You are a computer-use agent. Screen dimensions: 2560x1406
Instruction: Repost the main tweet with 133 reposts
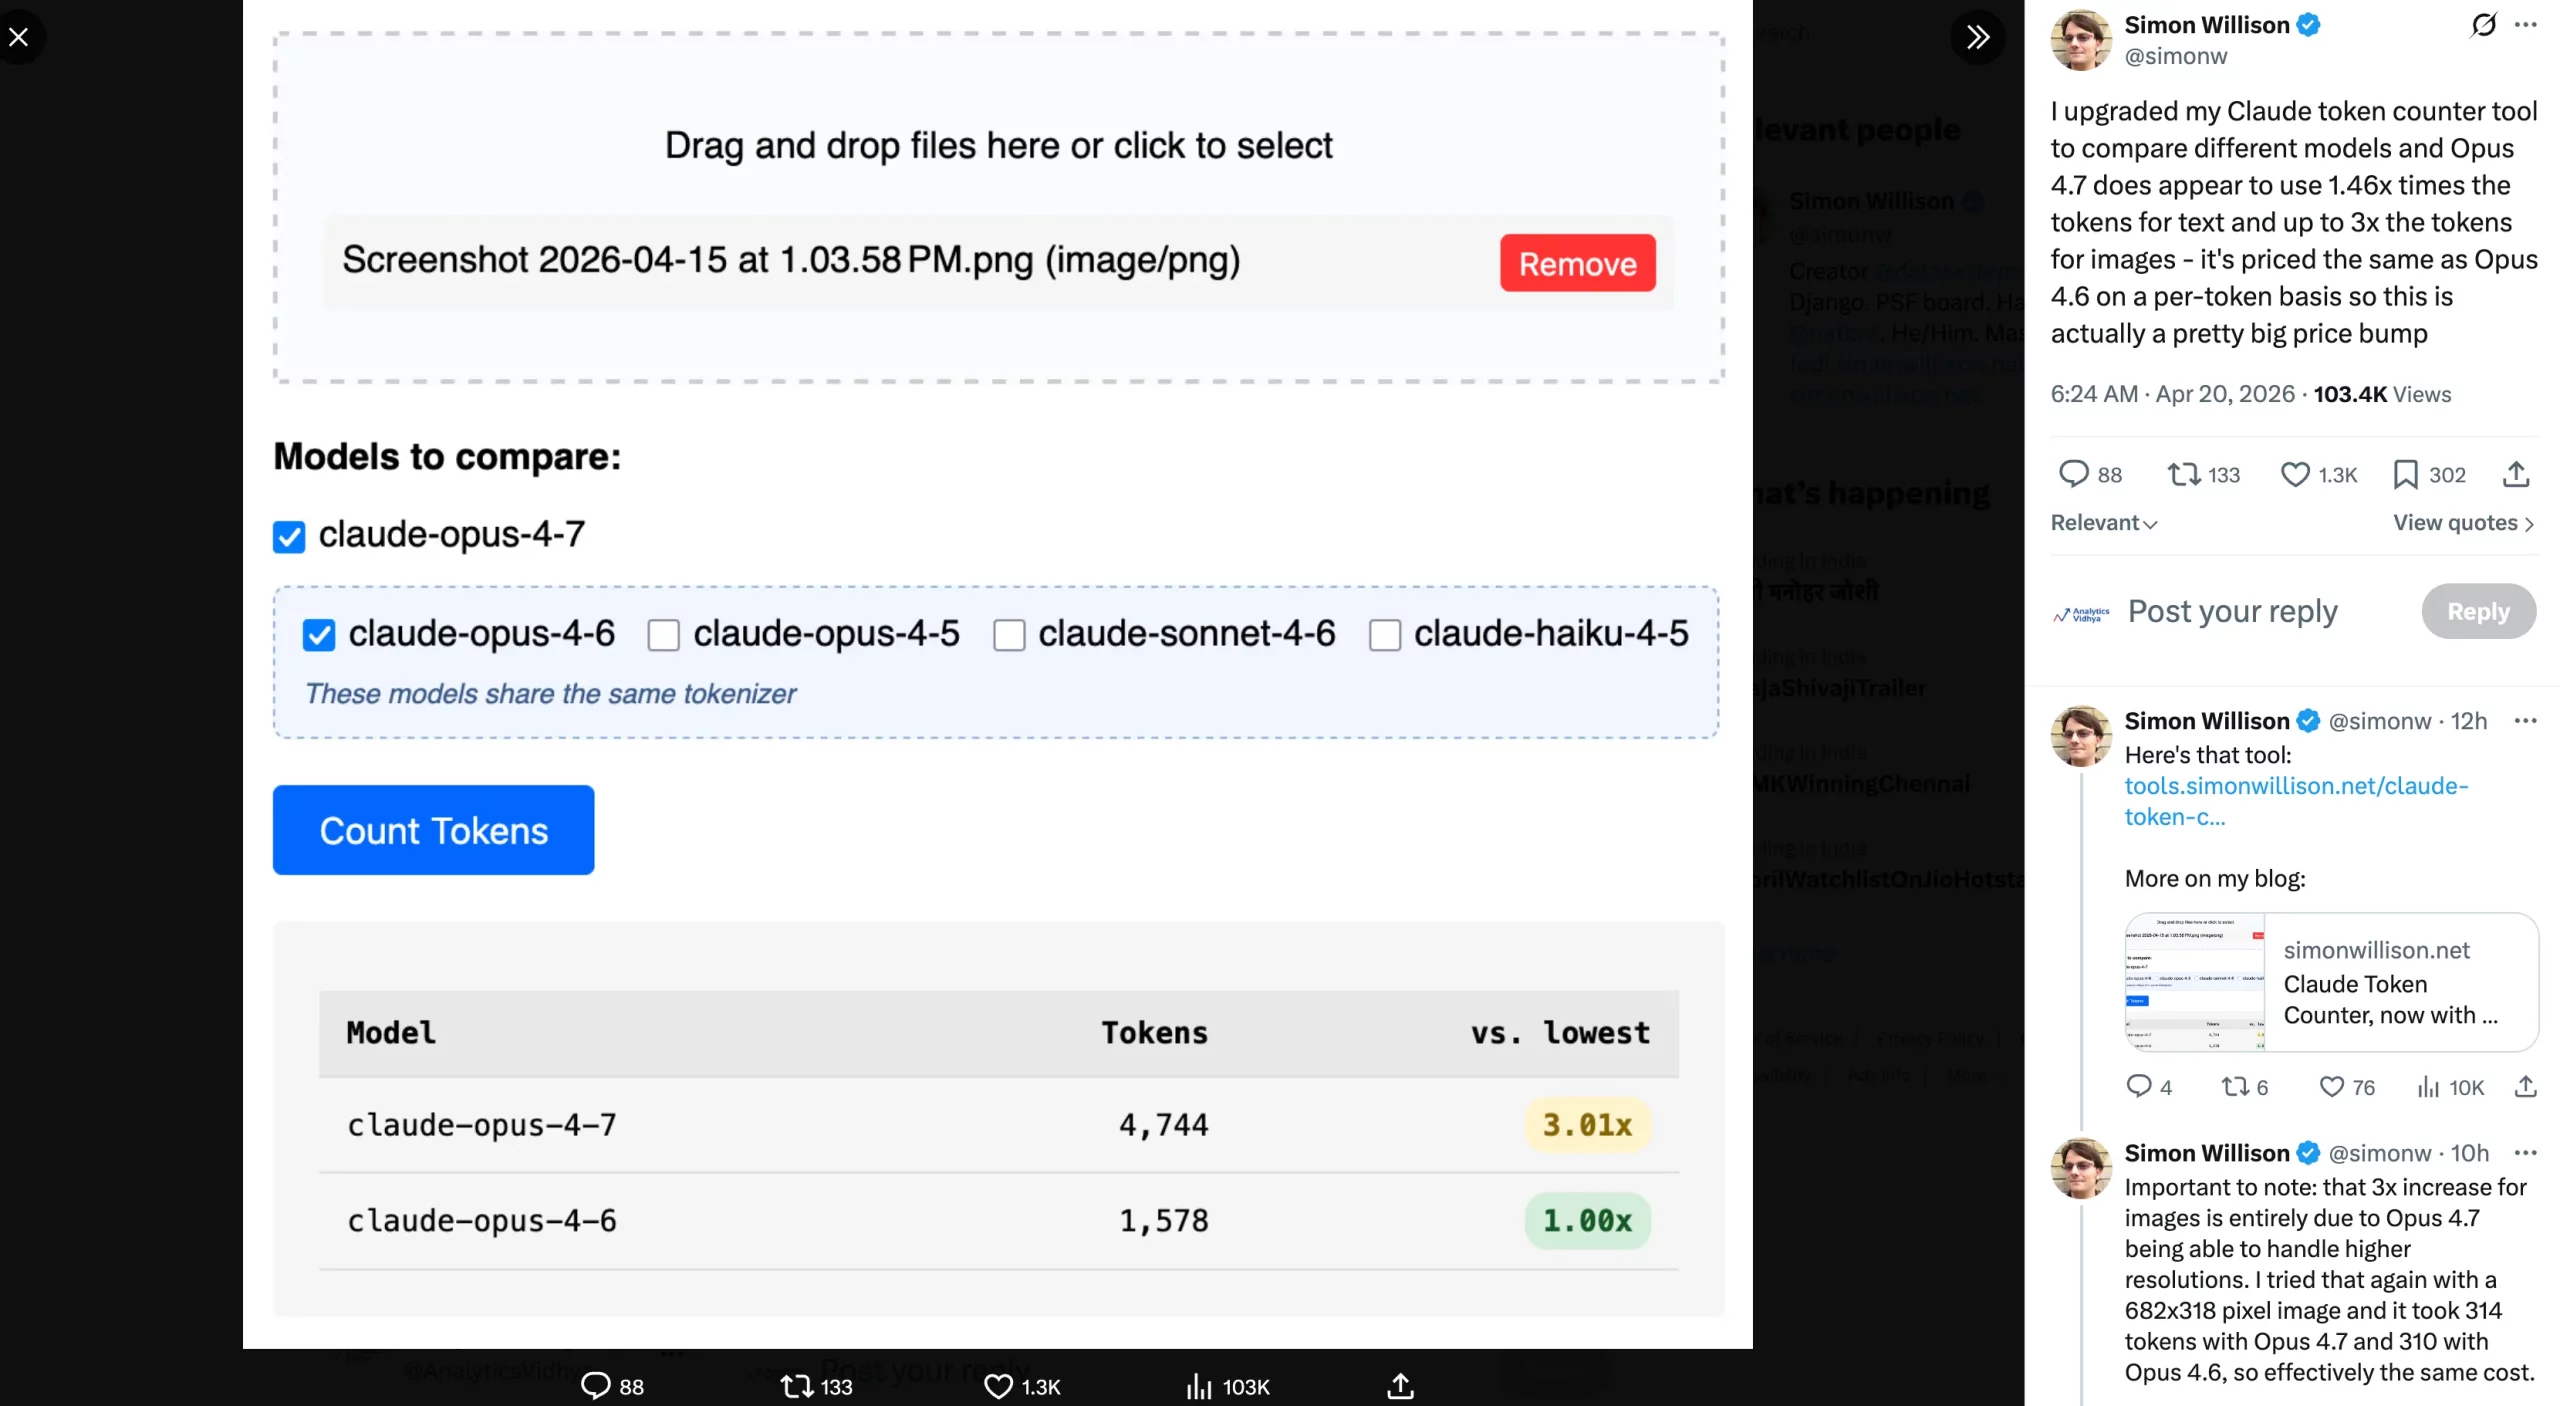click(x=2183, y=474)
